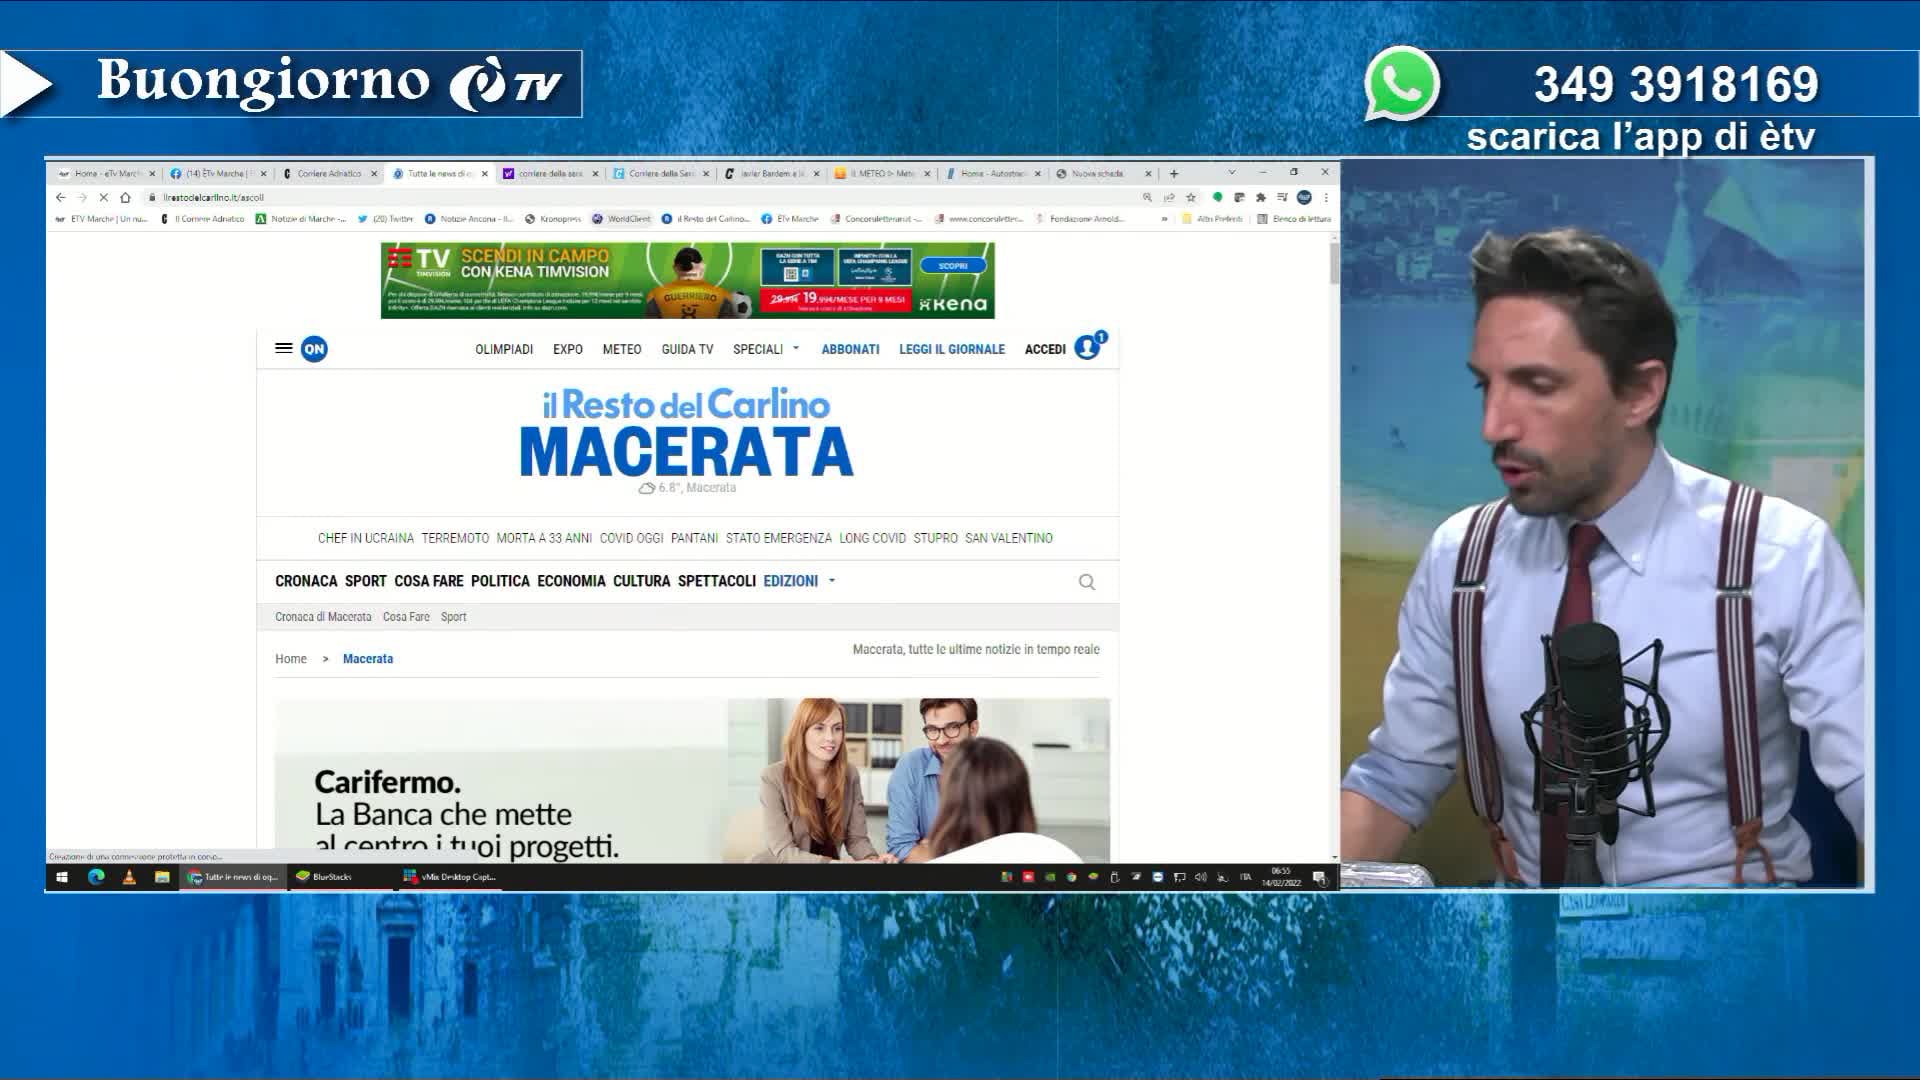This screenshot has height=1080, width=1920.
Task: Click the browser forward arrow
Action: click(x=82, y=198)
